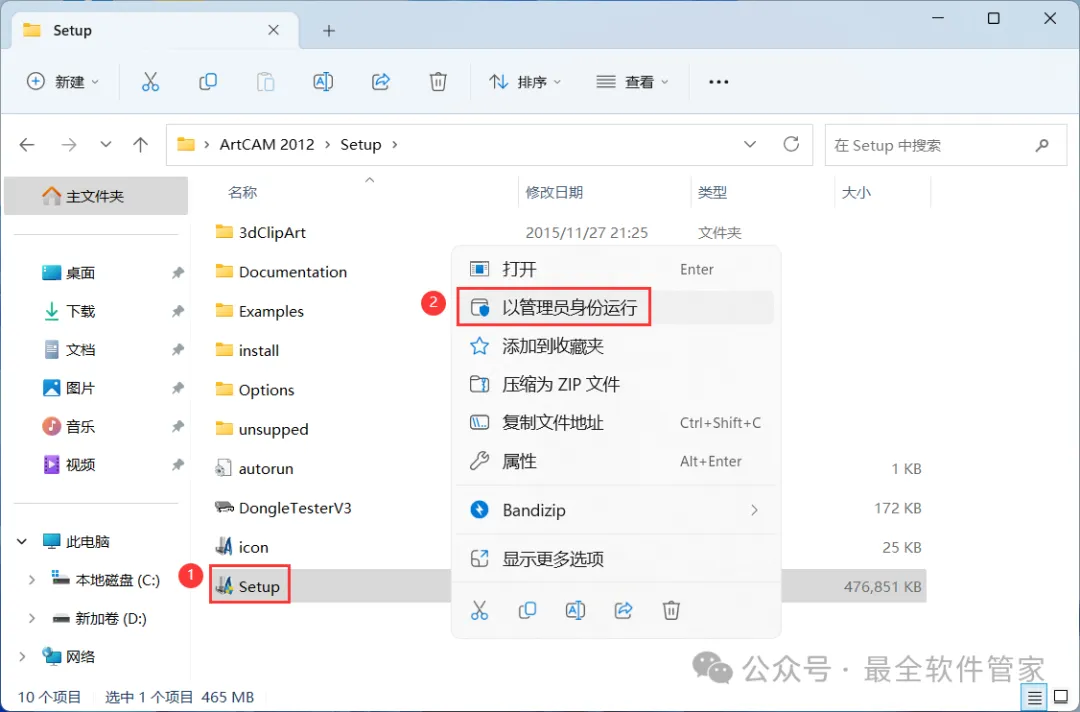Open the 排序 sort dropdown
This screenshot has height=712, width=1080.
pyautogui.click(x=525, y=82)
